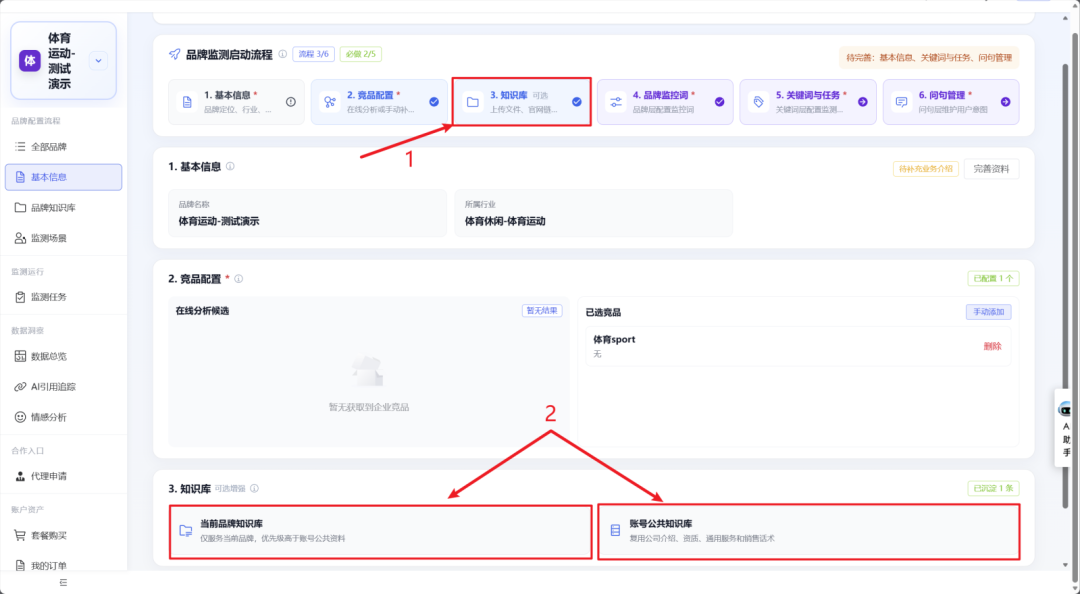
Task: Click completed checkmark on 竞品配置 step
Action: point(434,101)
